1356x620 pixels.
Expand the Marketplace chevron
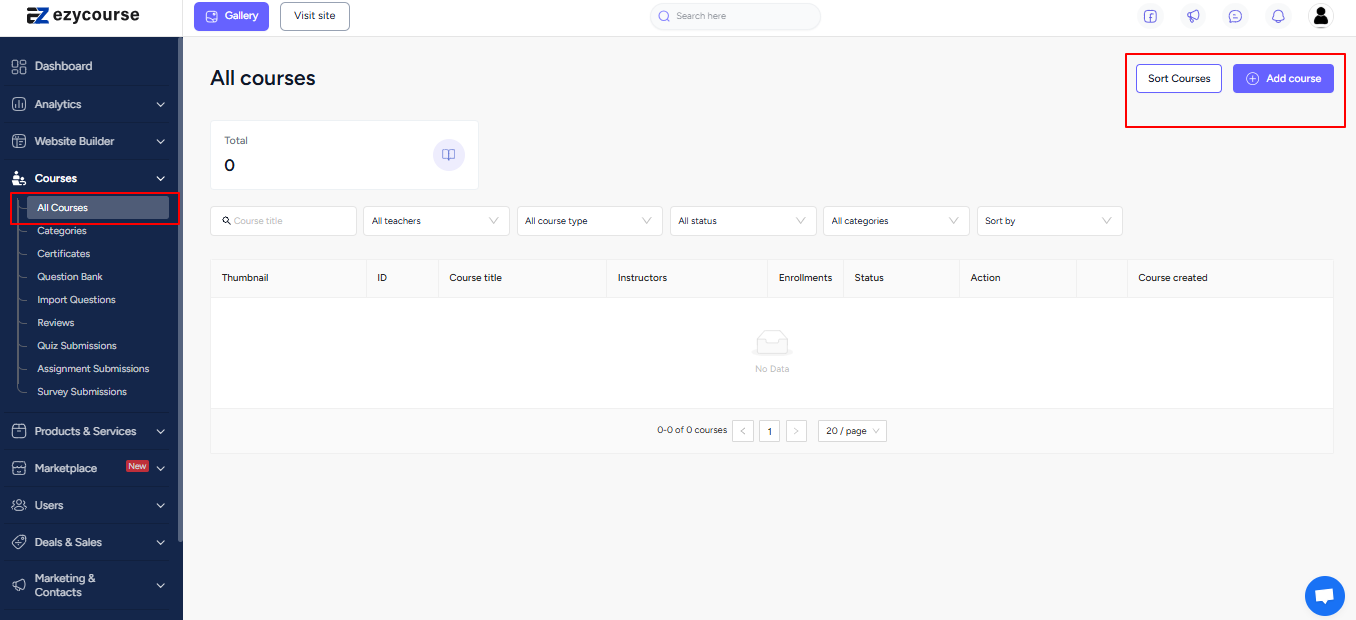(161, 468)
